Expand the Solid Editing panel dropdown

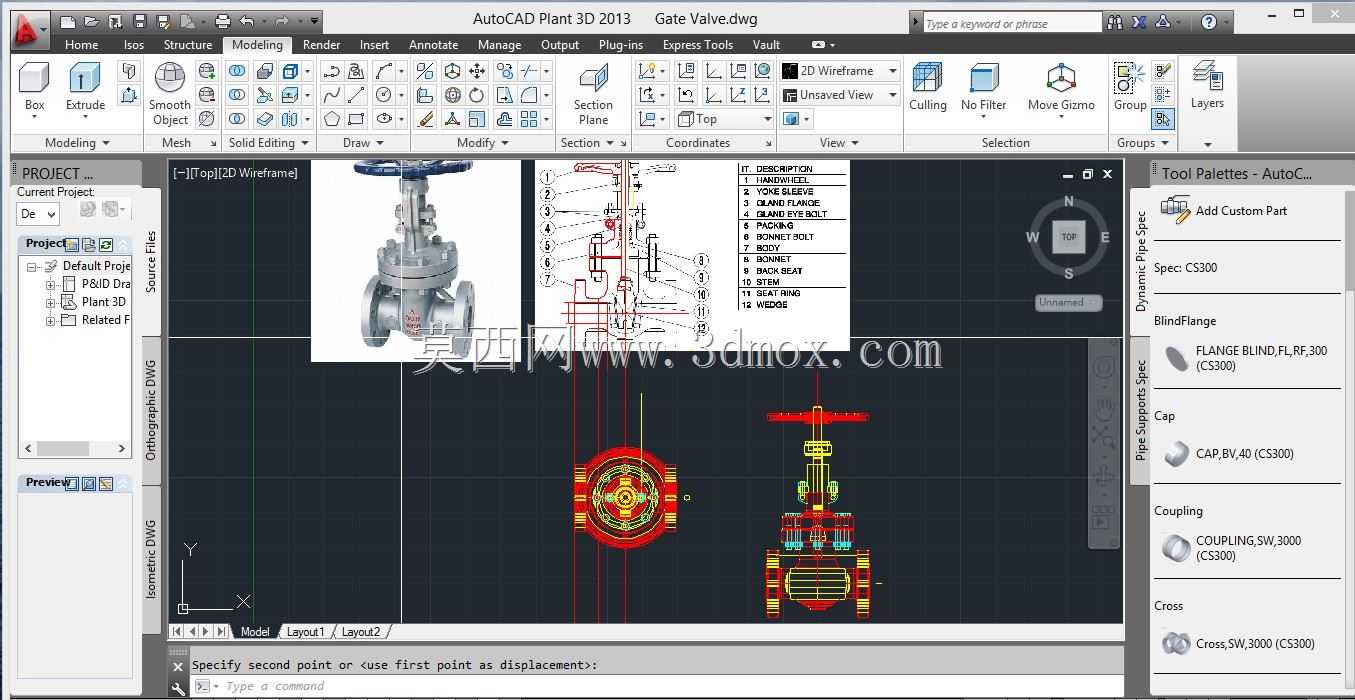coord(269,143)
